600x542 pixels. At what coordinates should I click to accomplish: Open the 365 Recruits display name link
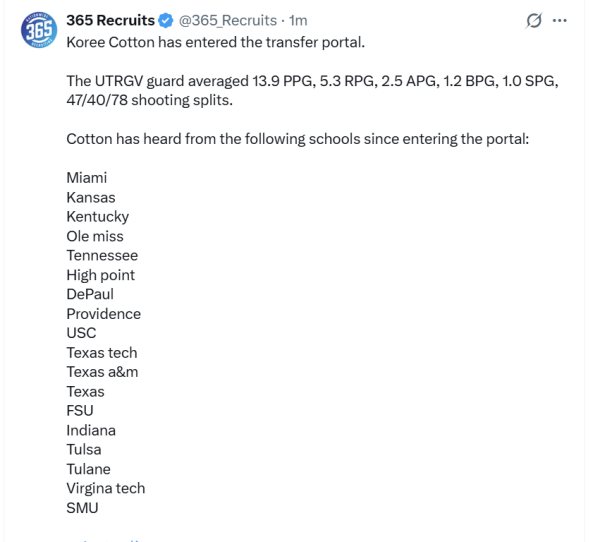110,21
